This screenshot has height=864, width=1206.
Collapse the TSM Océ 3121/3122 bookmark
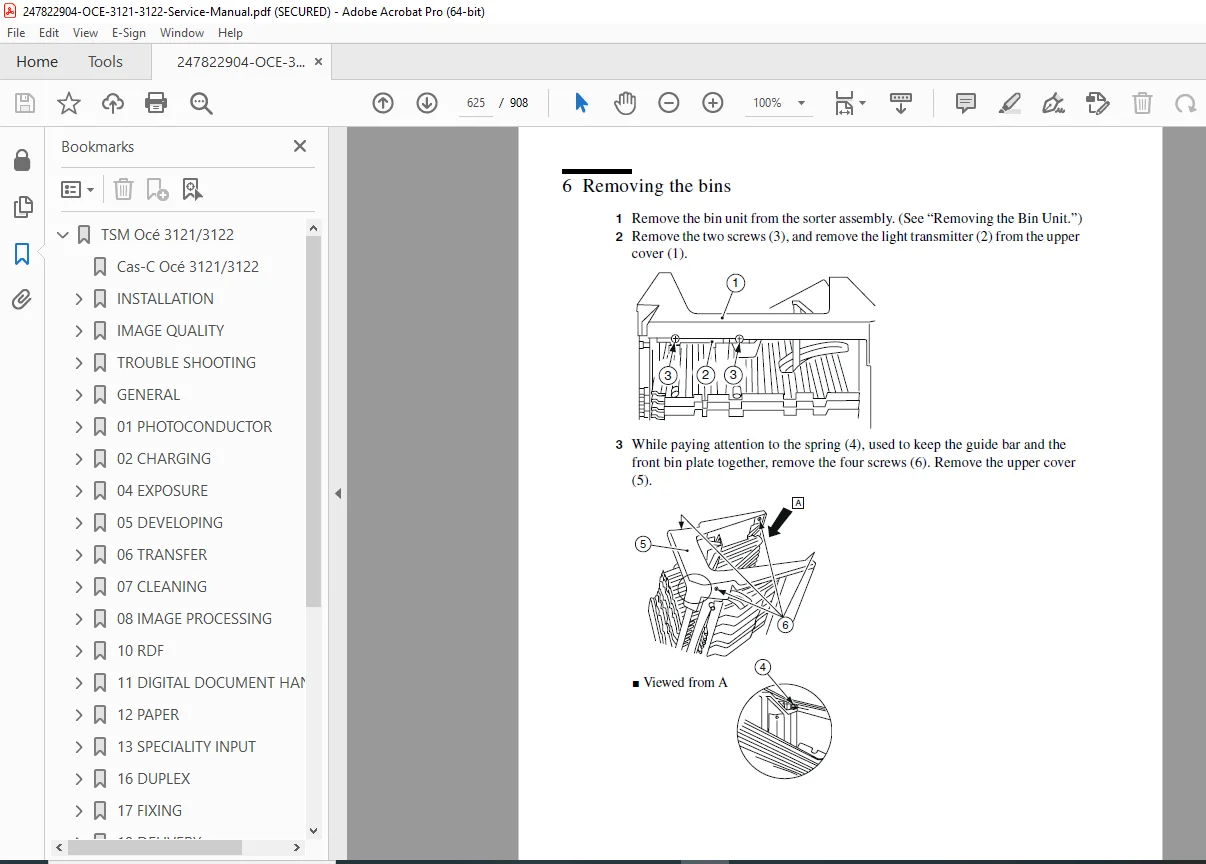63,235
